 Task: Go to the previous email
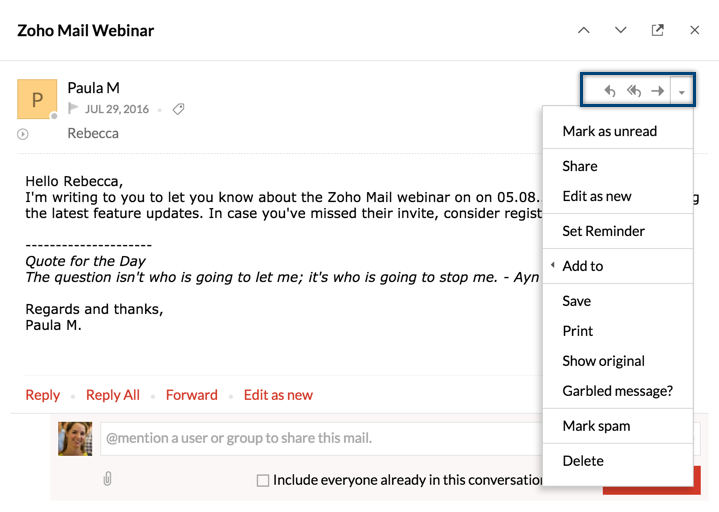click(584, 30)
